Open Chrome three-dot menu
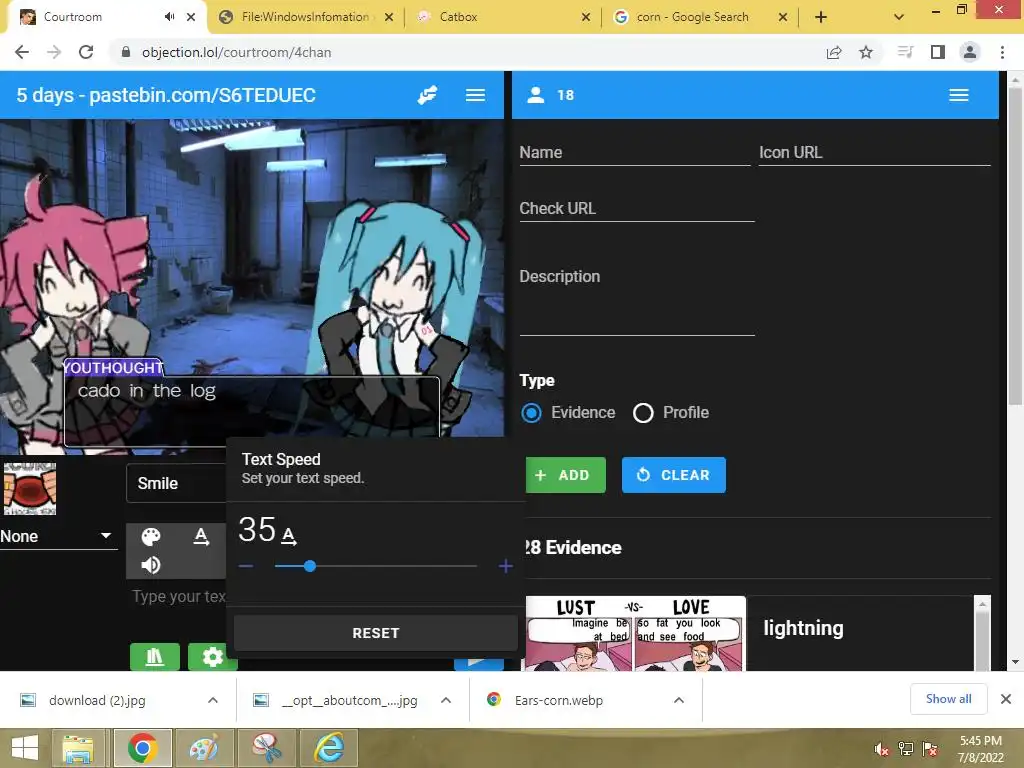The width and height of the screenshot is (1024, 768). pos(1002,52)
